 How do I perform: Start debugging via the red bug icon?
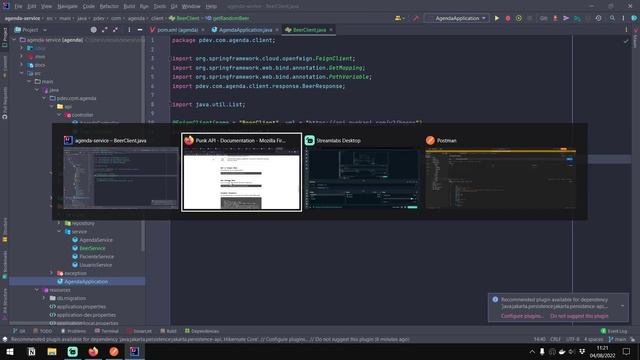(508, 18)
